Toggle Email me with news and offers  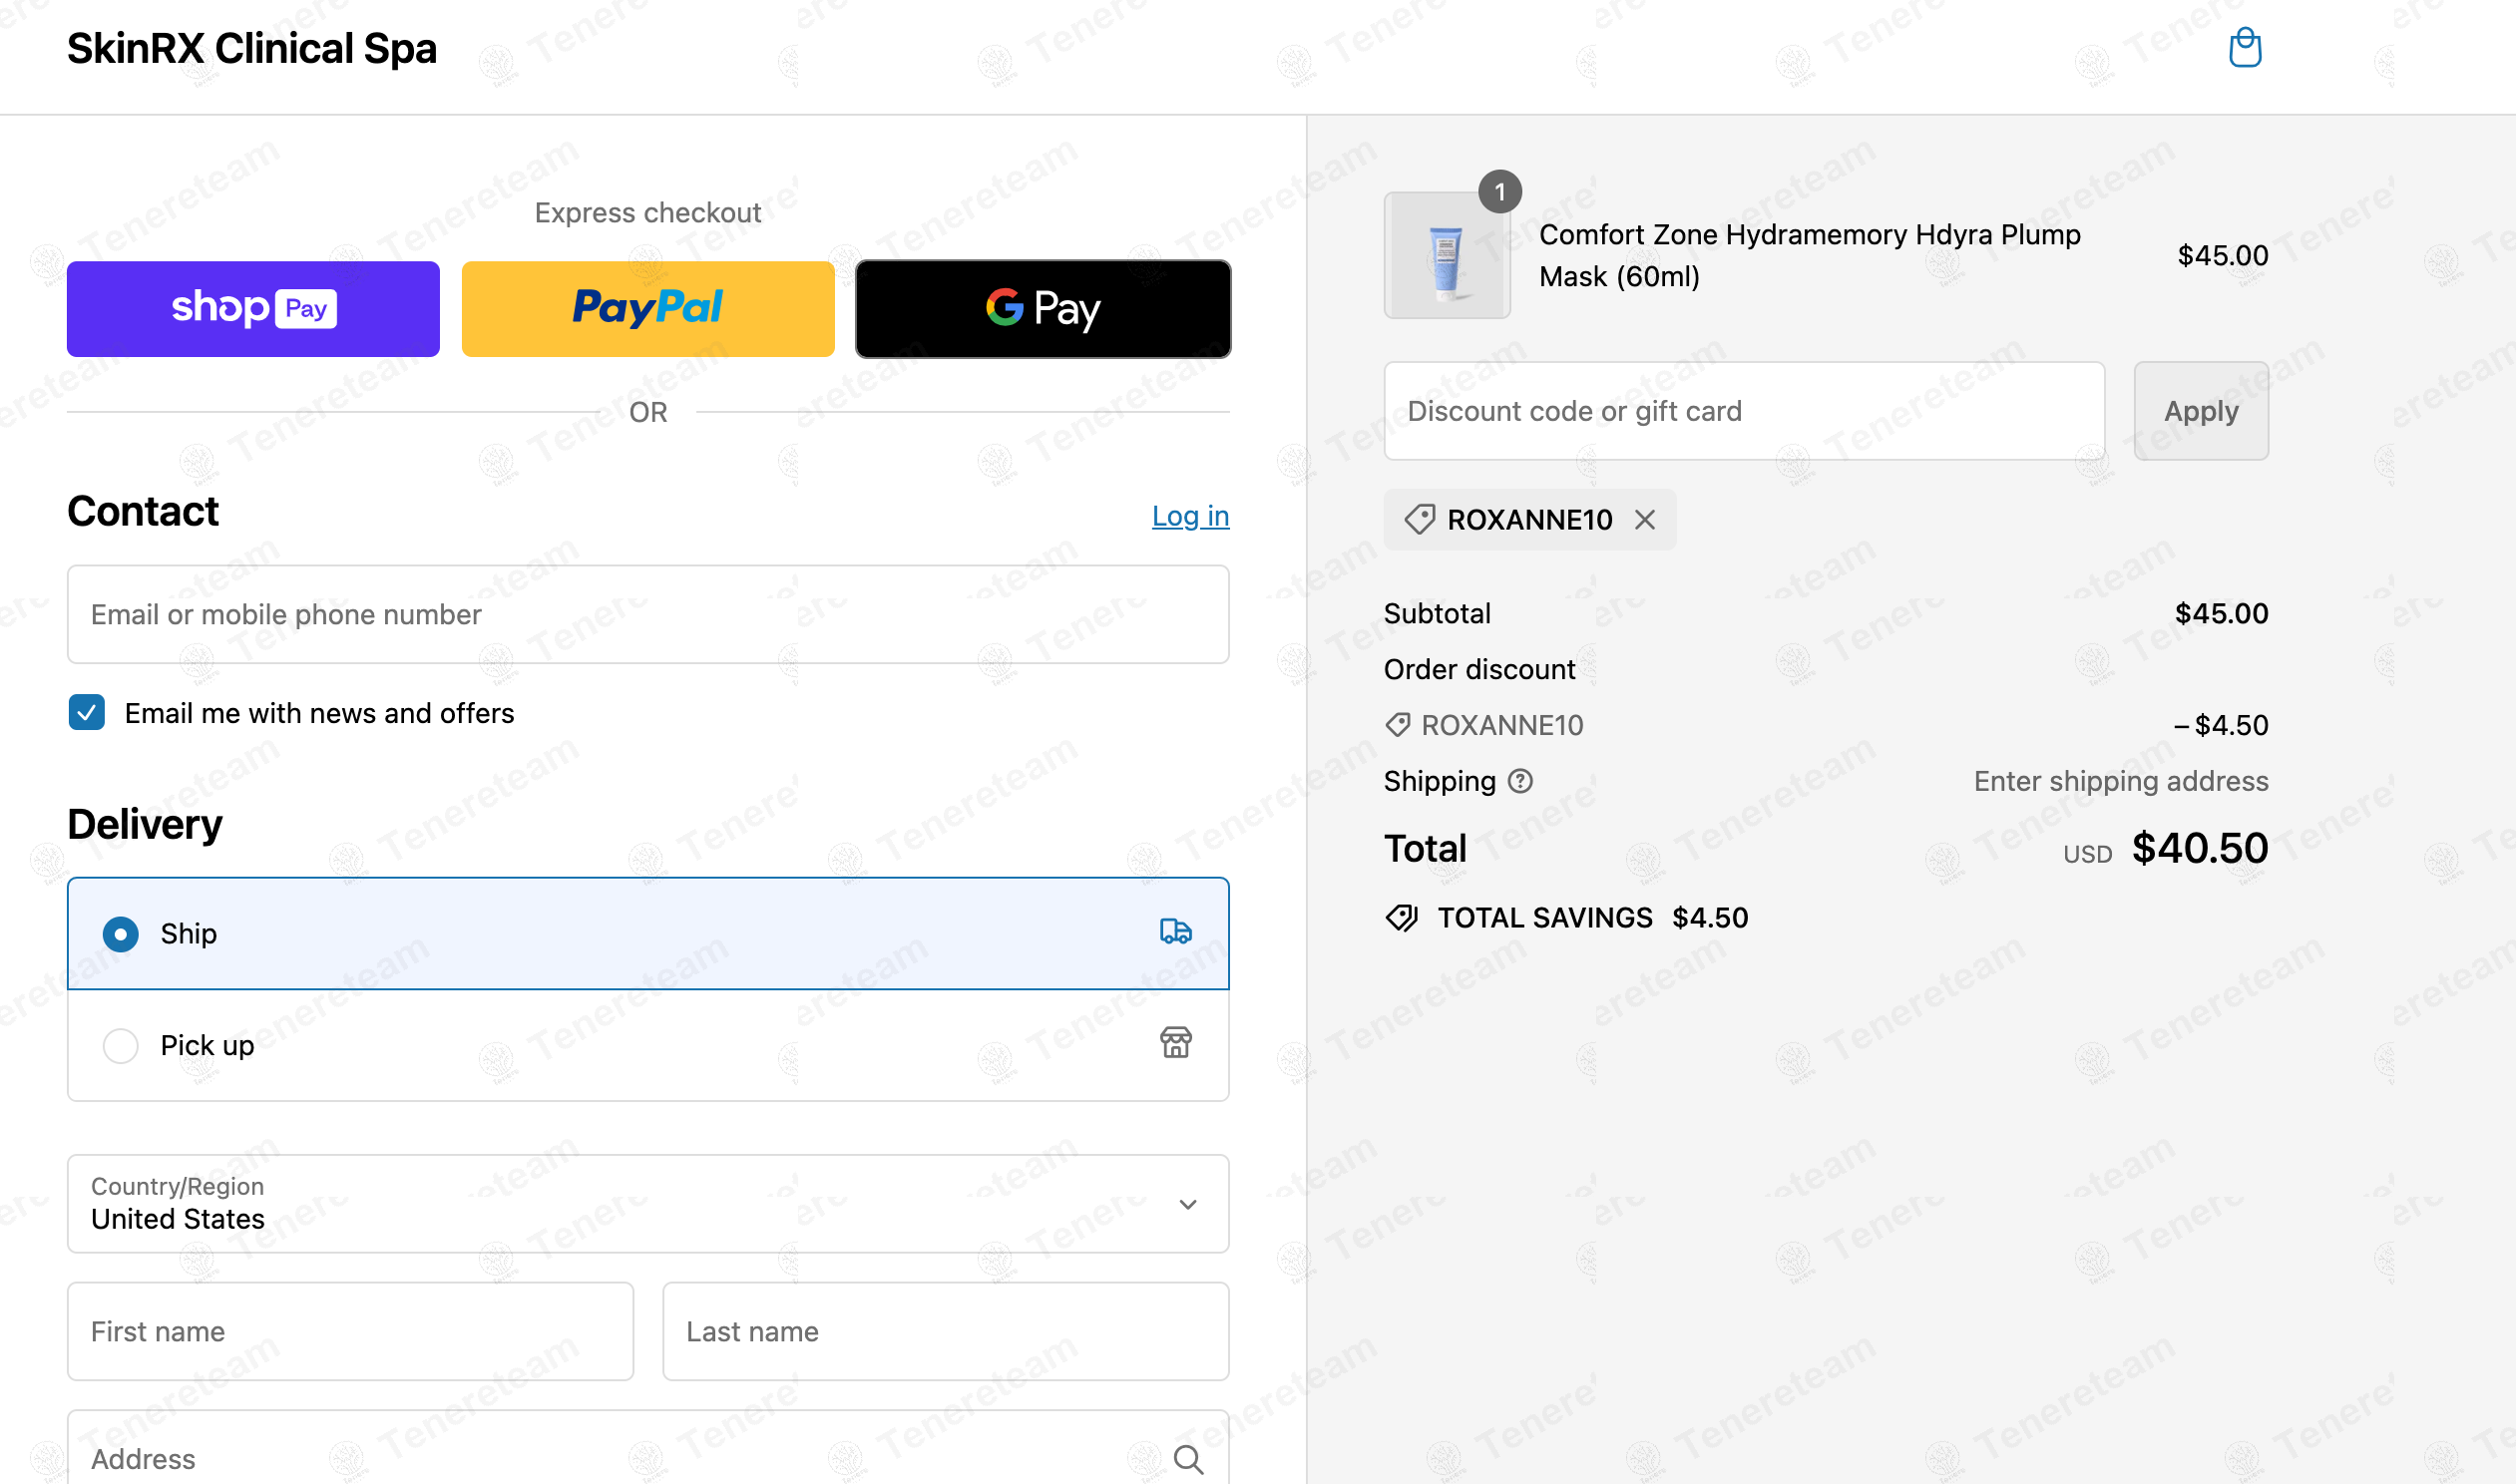[x=87, y=713]
